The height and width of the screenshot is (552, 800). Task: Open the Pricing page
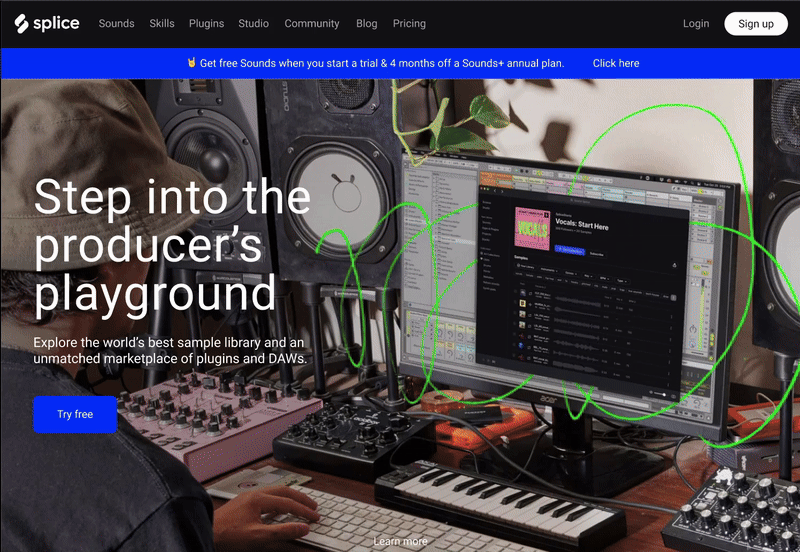click(409, 23)
